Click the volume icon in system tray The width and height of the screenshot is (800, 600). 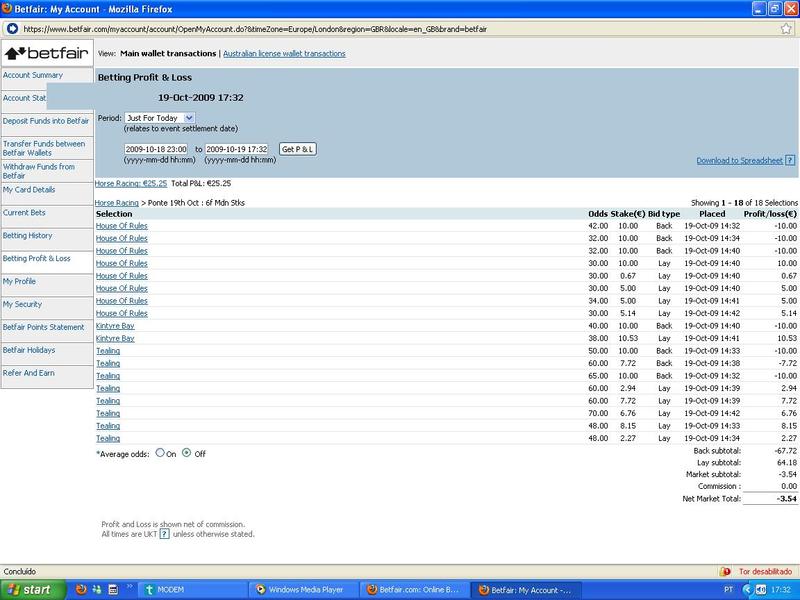761,590
